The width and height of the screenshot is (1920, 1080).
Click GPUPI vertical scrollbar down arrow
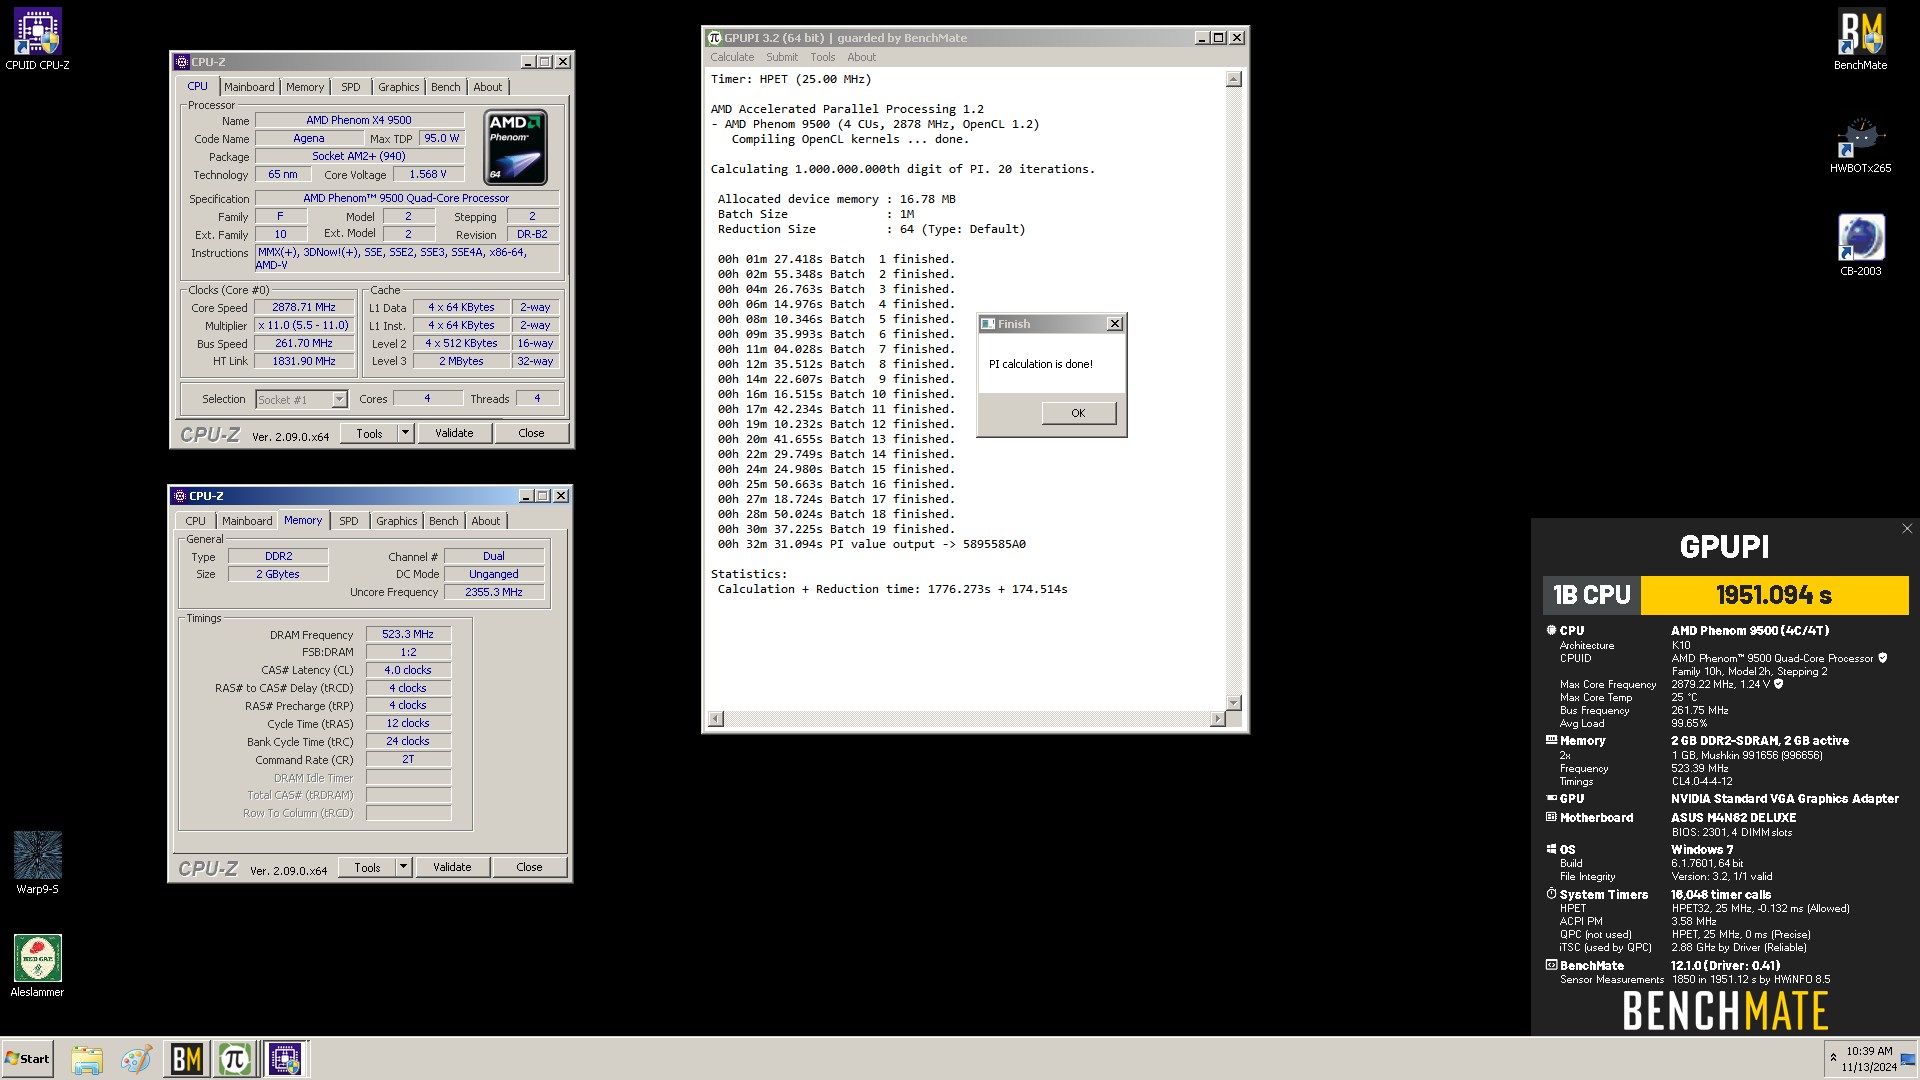(x=1233, y=703)
